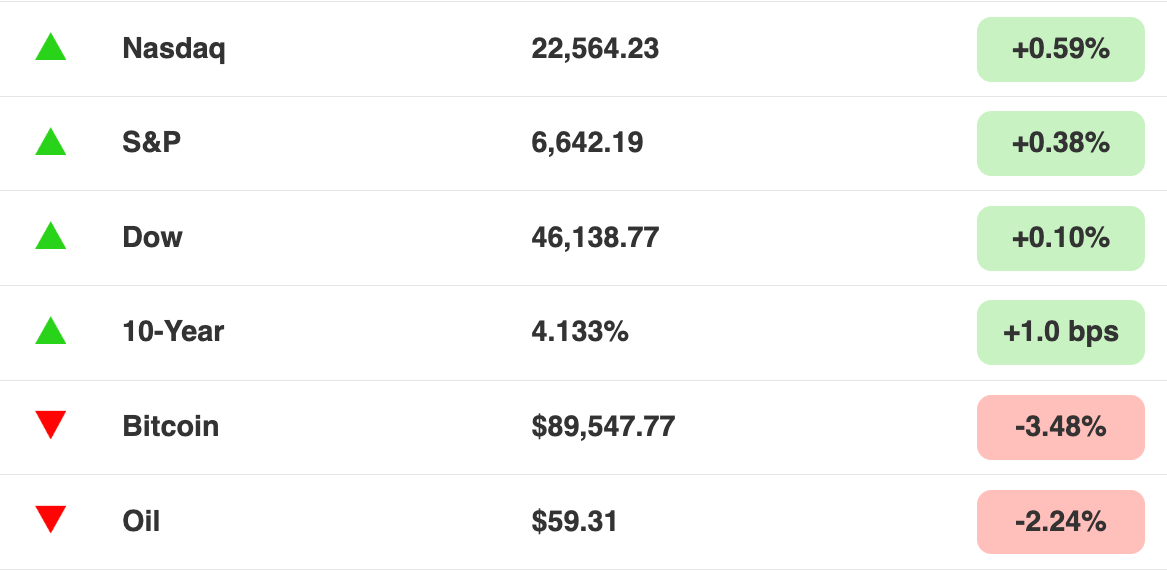This screenshot has width=1167, height=570.
Task: Click the +0.59% green change badge
Action: pyautogui.click(x=1061, y=49)
